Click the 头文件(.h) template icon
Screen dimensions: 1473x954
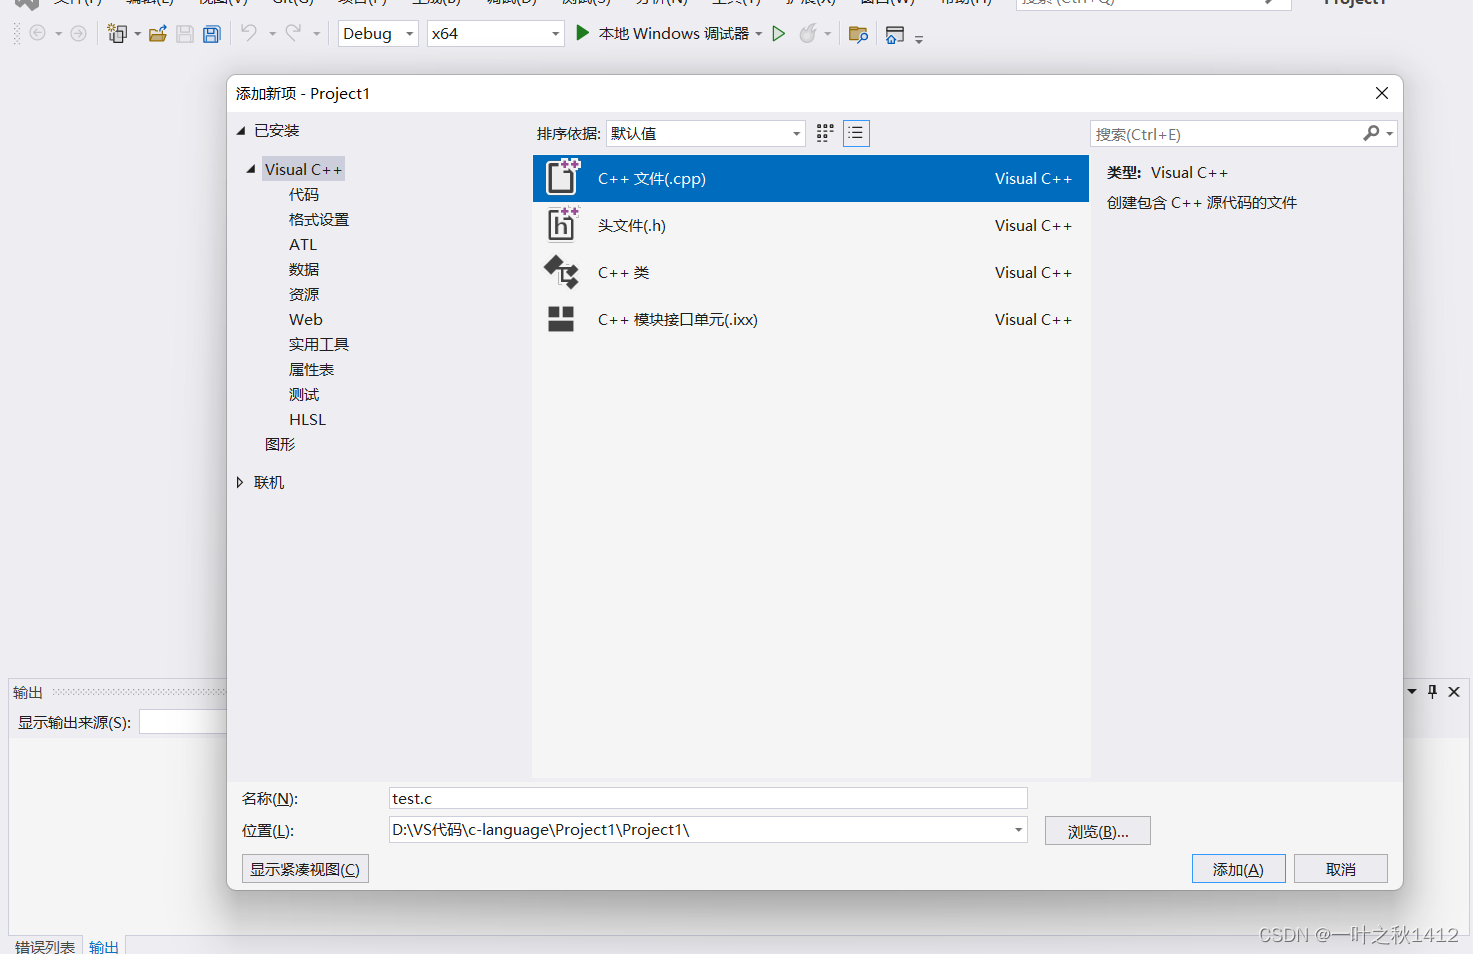pyautogui.click(x=562, y=224)
